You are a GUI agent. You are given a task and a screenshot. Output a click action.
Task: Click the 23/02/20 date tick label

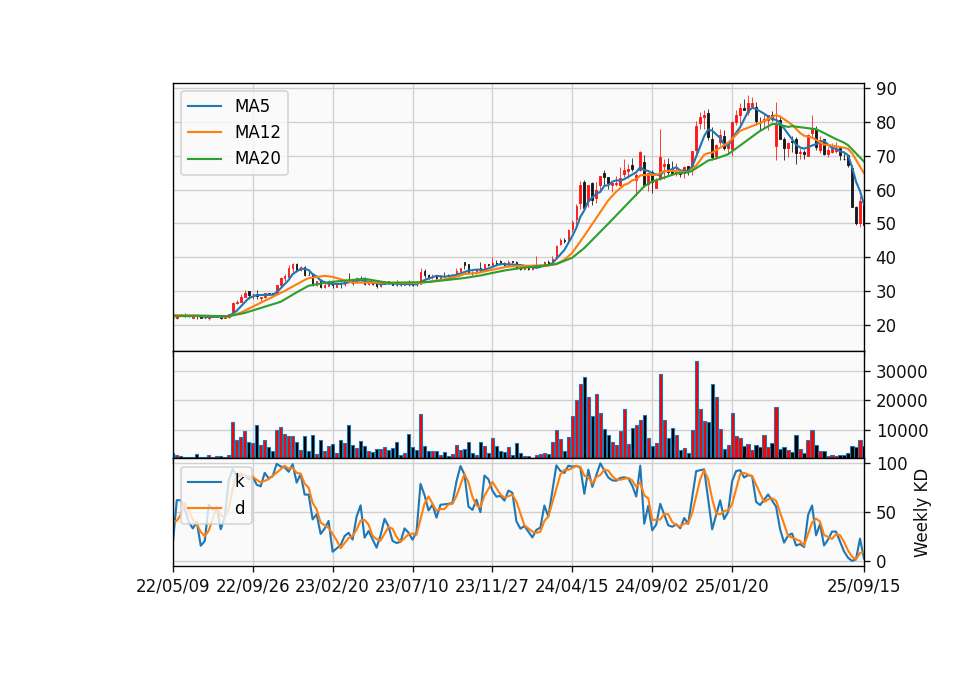tap(332, 586)
